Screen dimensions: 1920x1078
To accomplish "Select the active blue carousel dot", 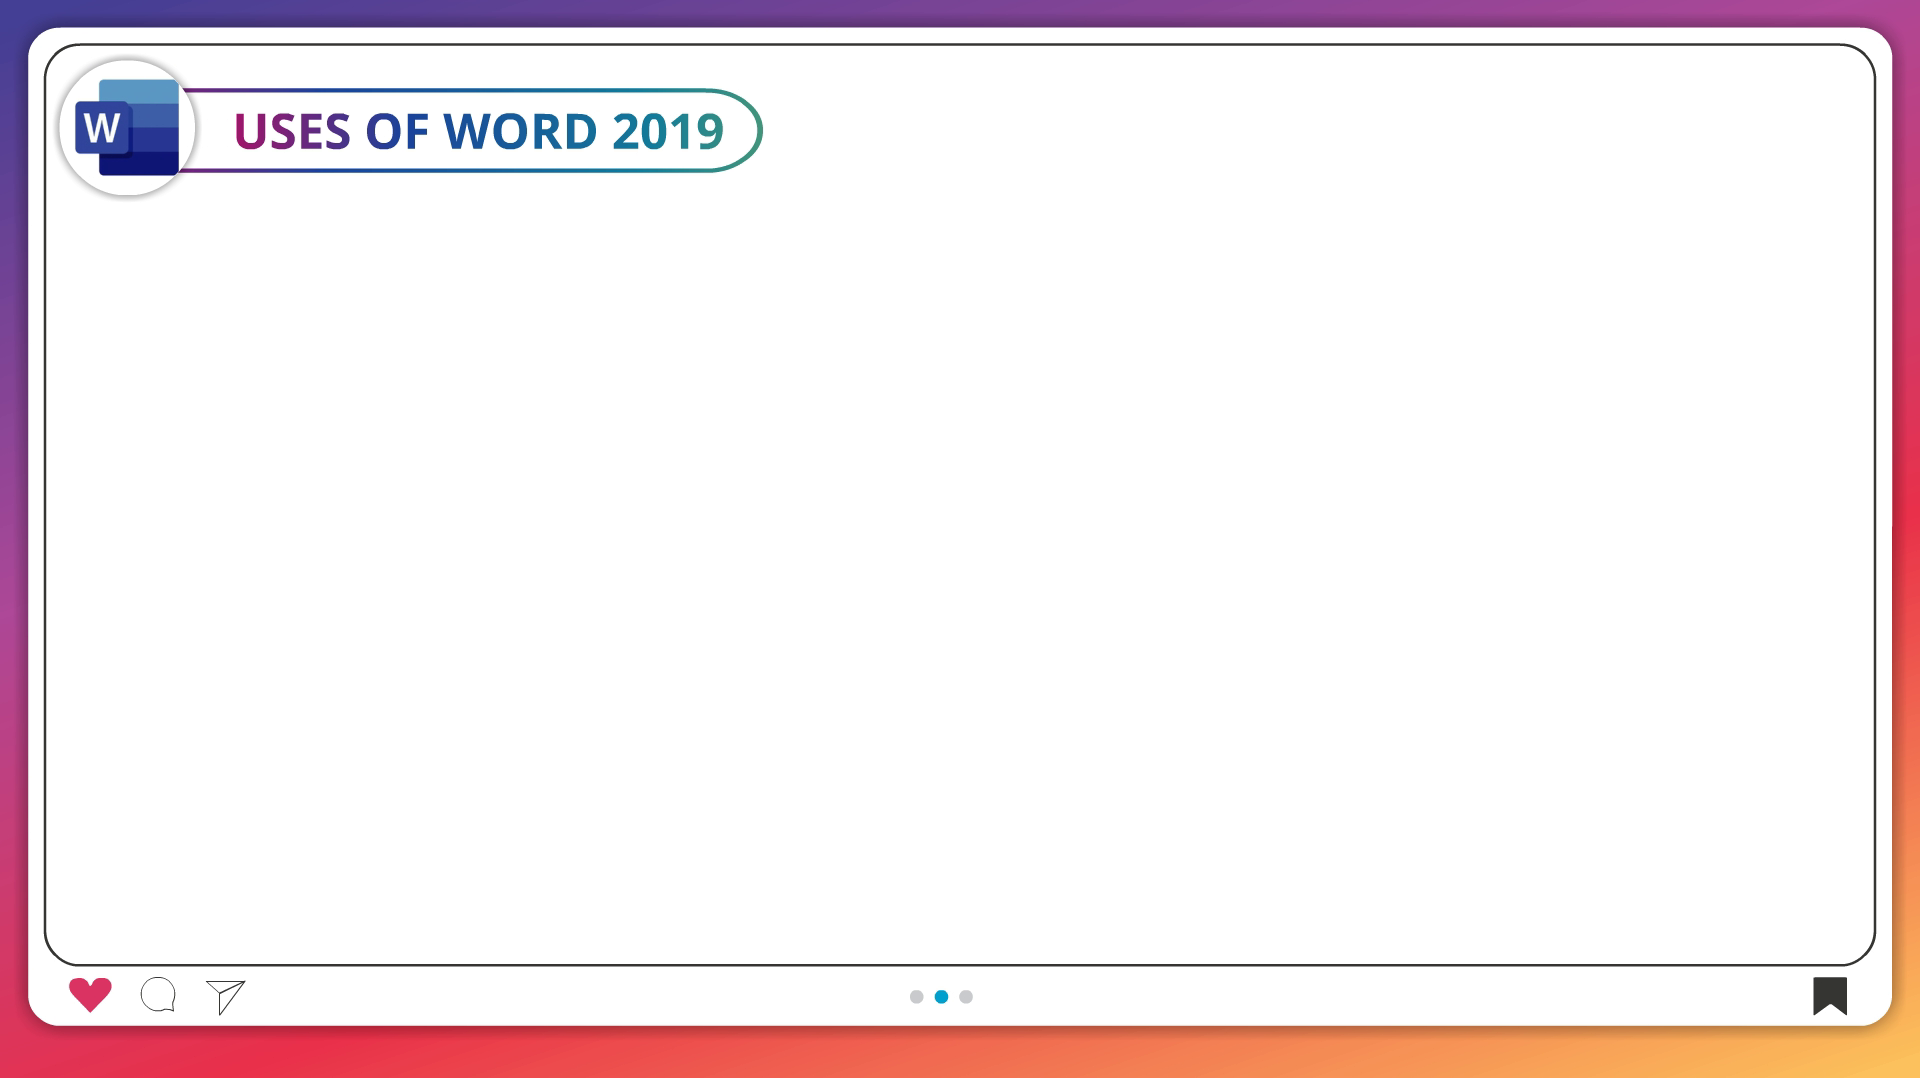I will pyautogui.click(x=941, y=997).
